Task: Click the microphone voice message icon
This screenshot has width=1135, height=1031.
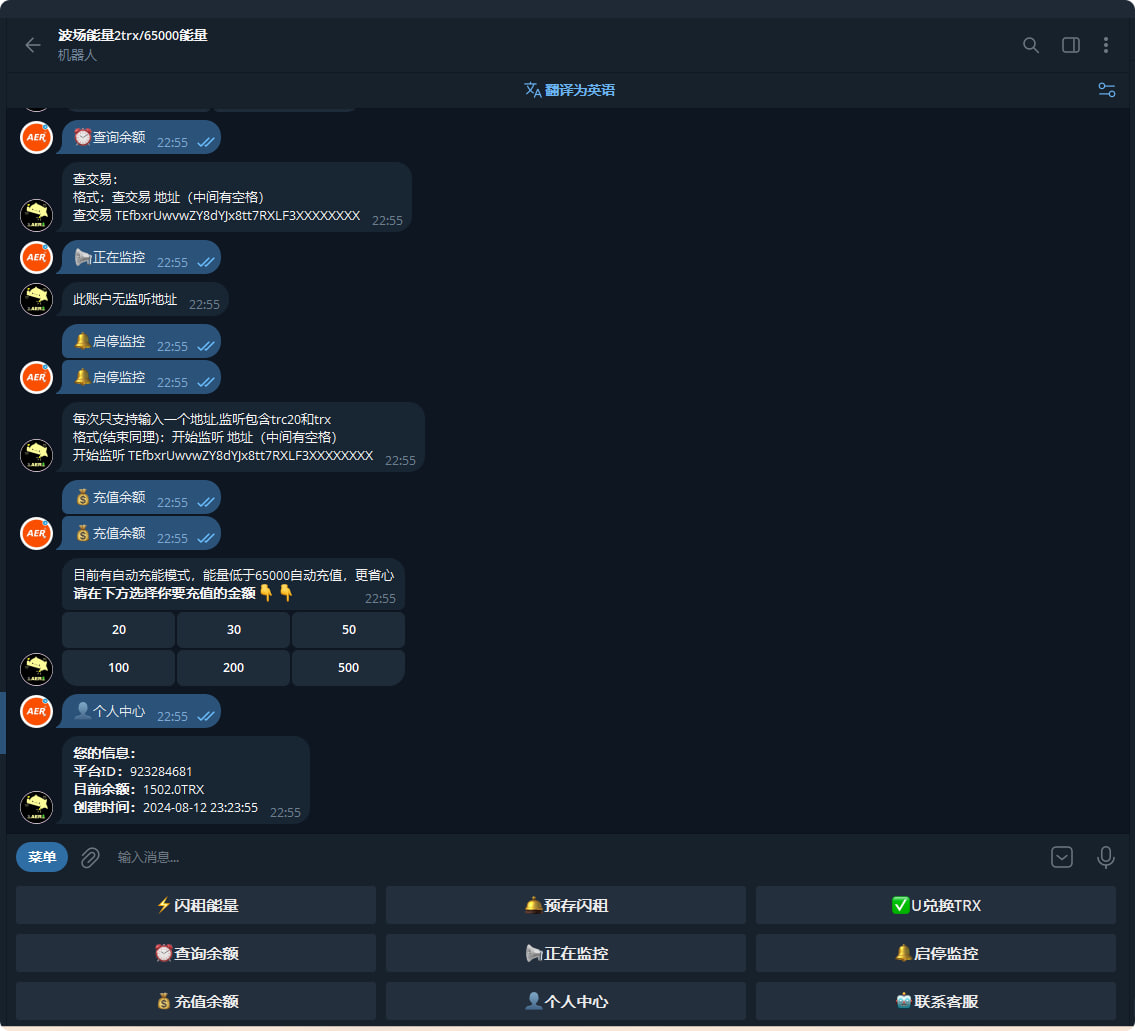Action: (x=1105, y=857)
